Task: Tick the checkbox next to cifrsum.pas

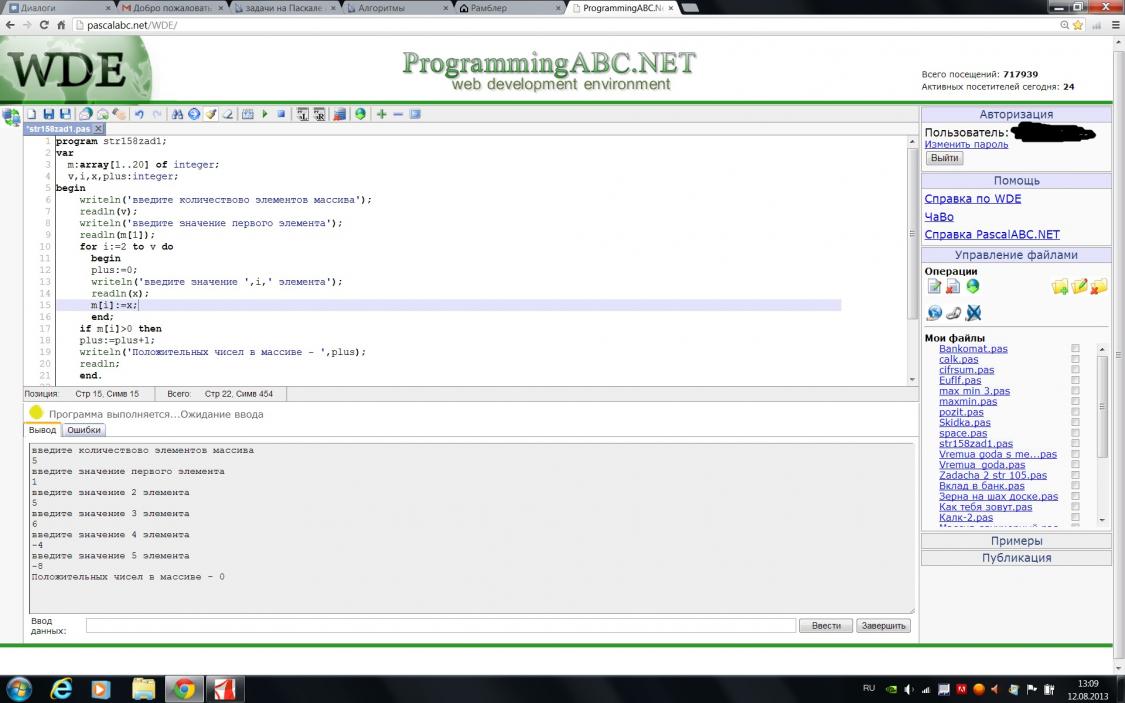Action: 1075,370
